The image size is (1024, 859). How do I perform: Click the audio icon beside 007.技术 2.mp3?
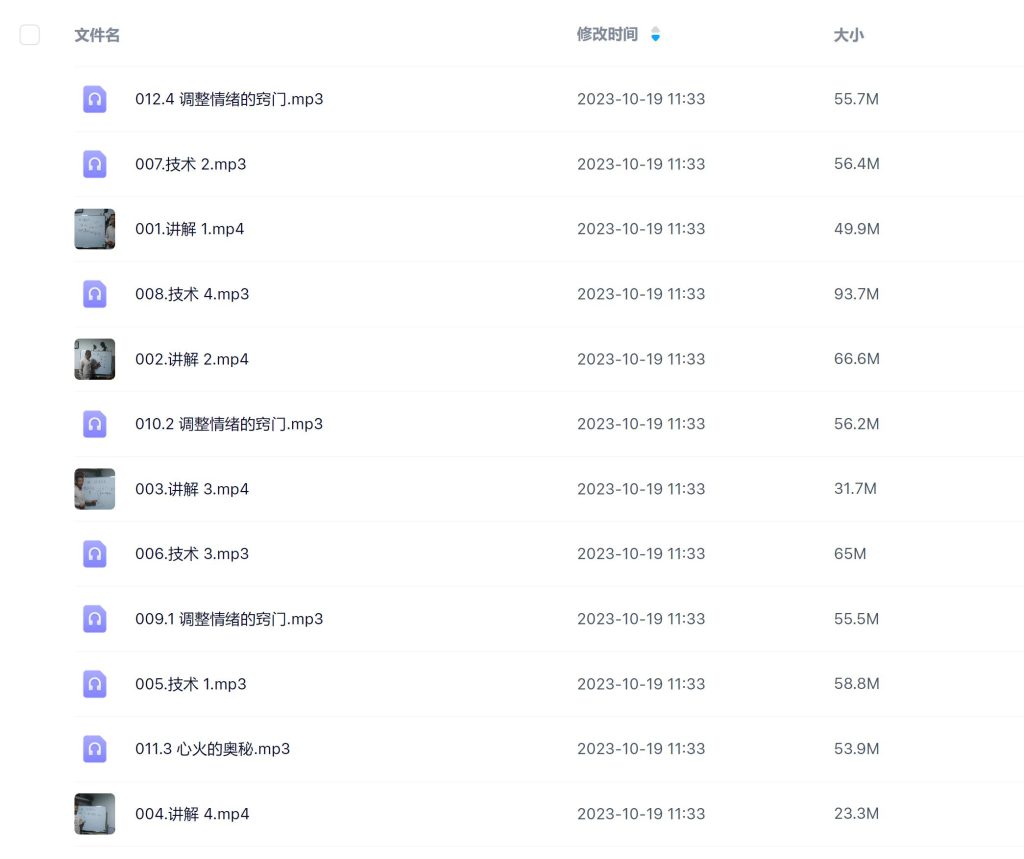tap(94, 164)
